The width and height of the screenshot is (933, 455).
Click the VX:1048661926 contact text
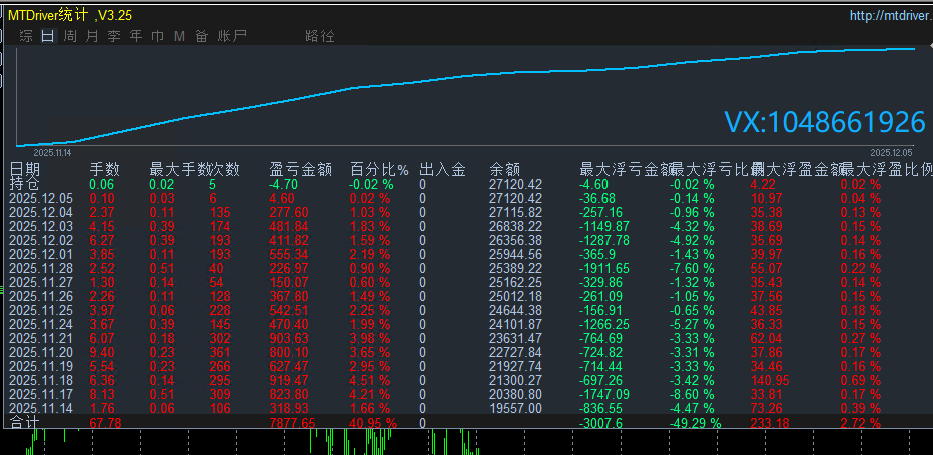824,123
